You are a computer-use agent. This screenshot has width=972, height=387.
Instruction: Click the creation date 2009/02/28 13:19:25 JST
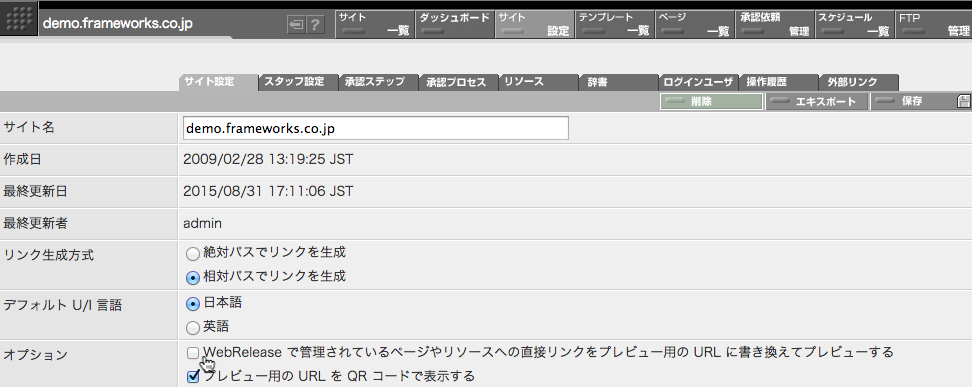tap(268, 159)
